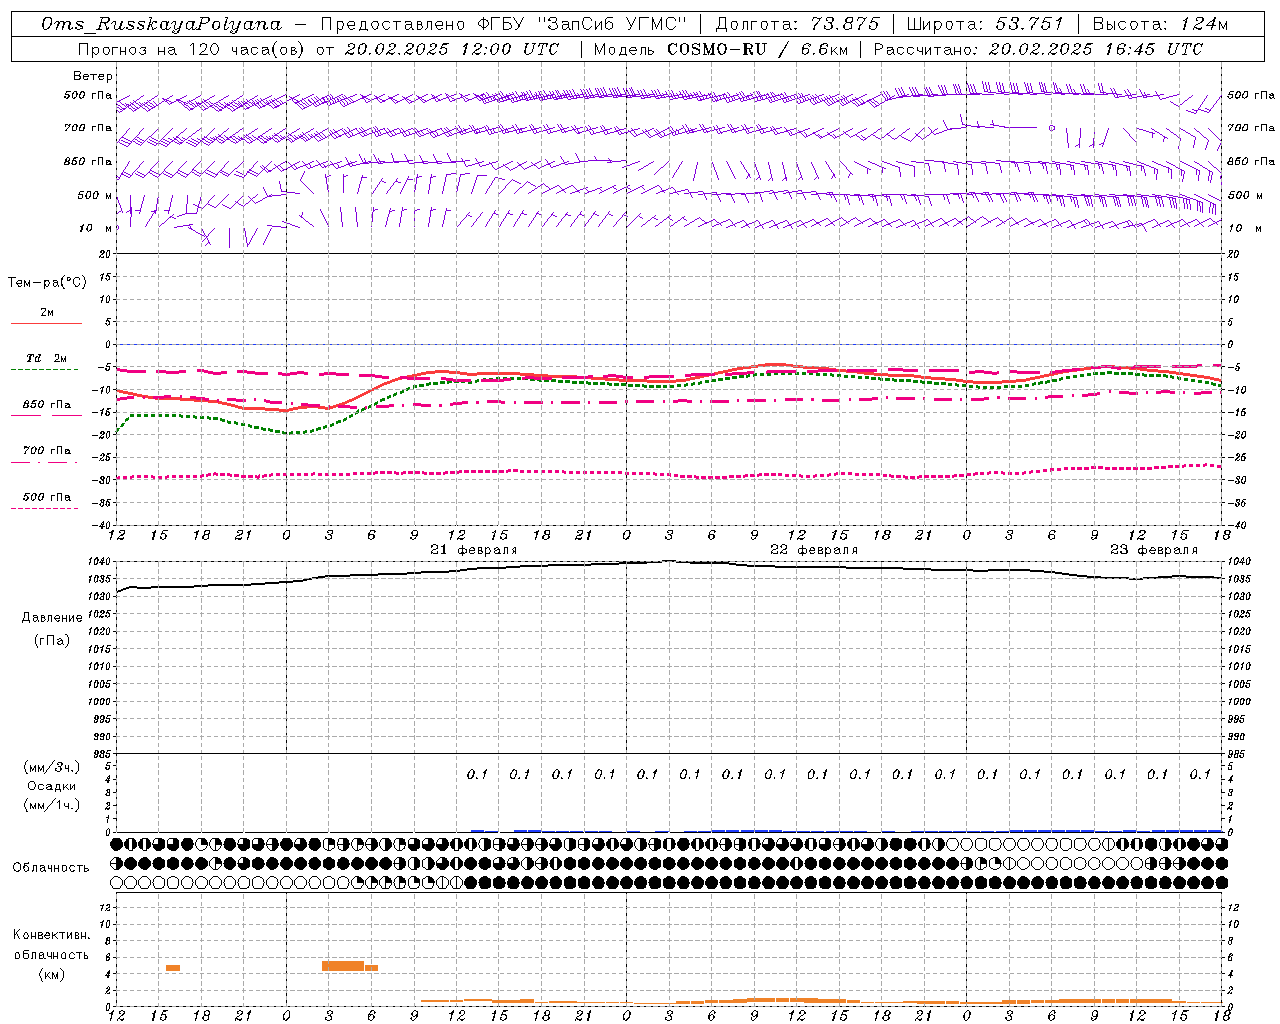1280x1024 pixels.
Task: Click the 'Высота: 124м' elevation text
Action: pos(1160,24)
